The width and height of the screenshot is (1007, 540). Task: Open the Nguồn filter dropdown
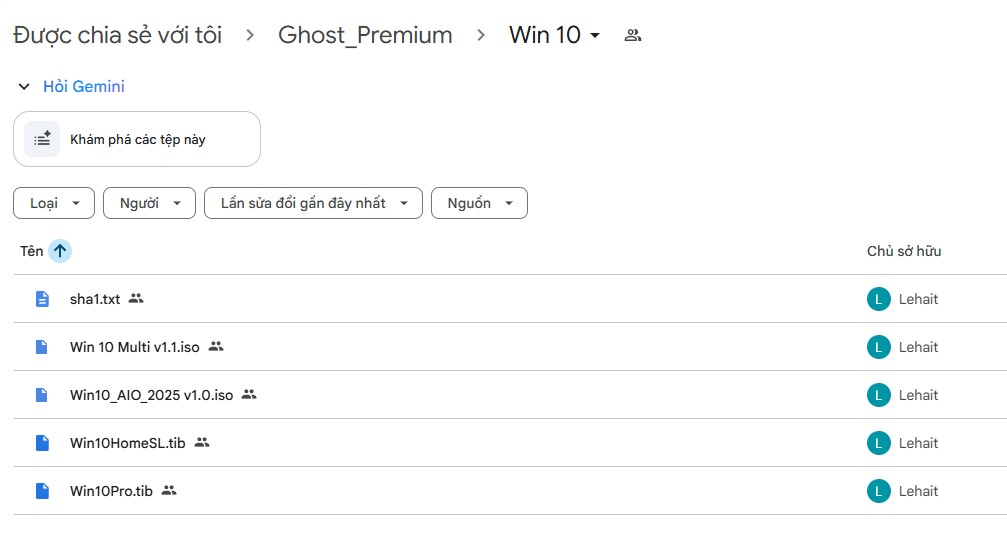479,203
